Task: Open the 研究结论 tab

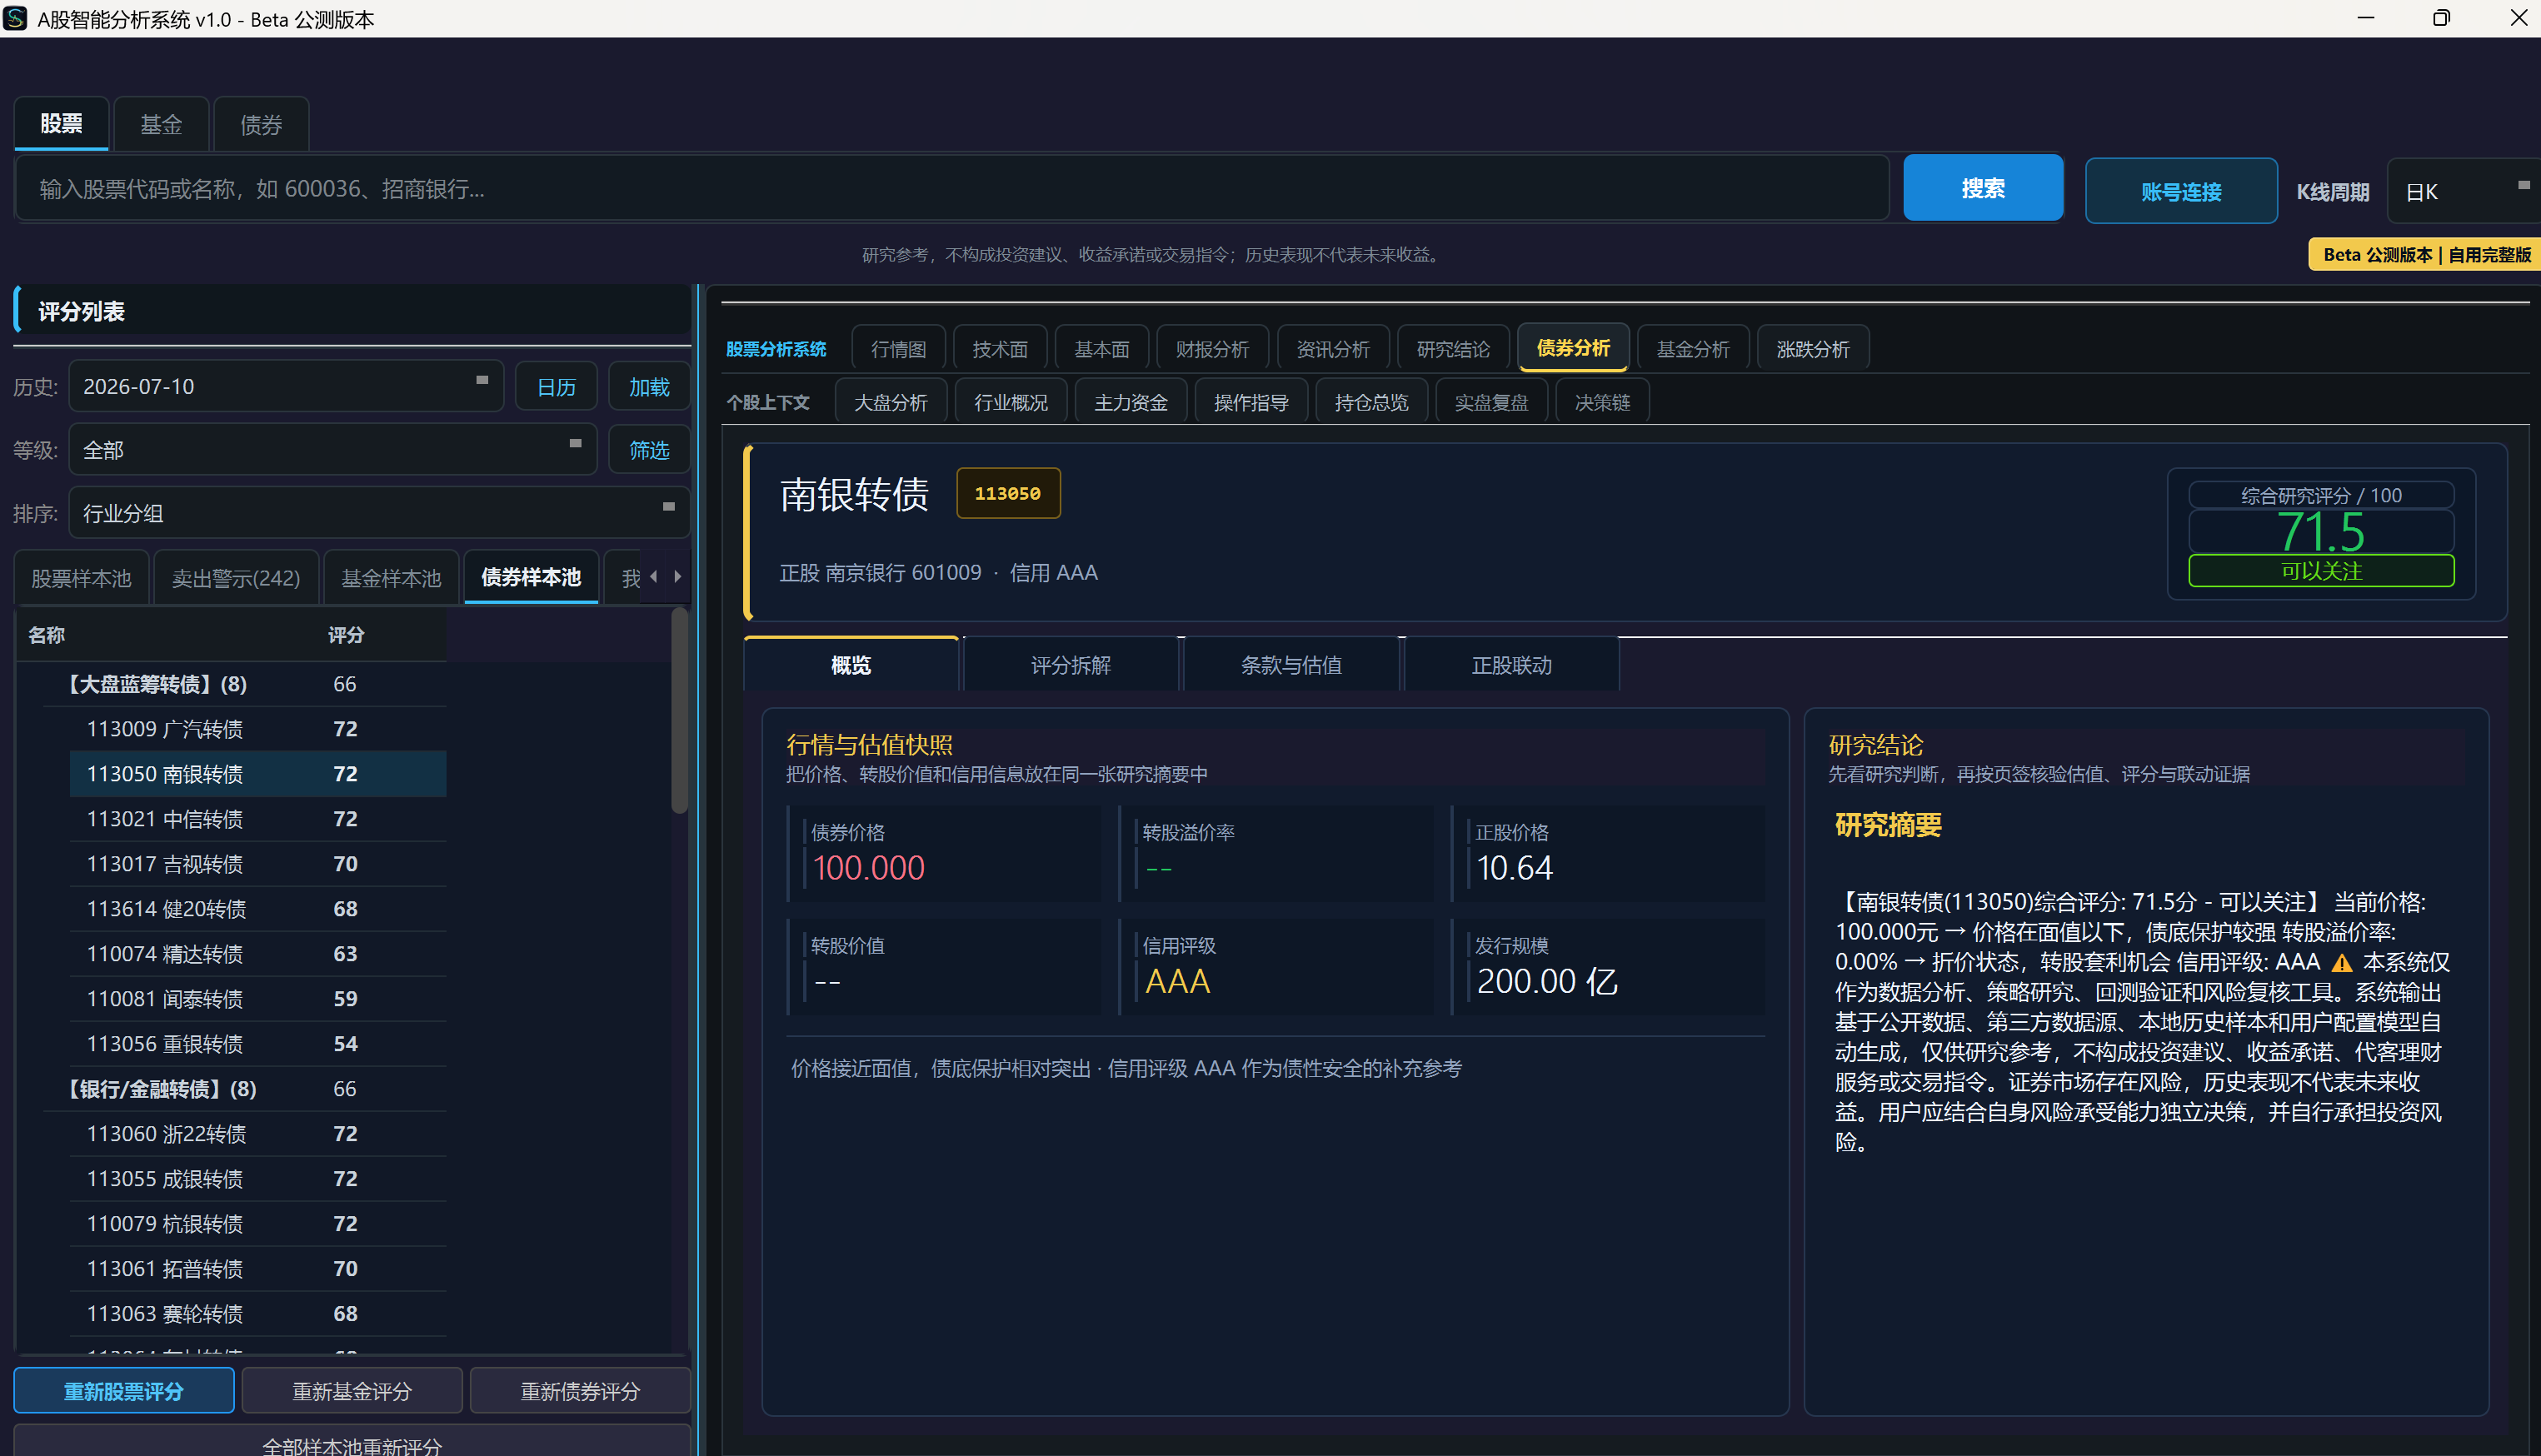Action: click(x=1453, y=349)
